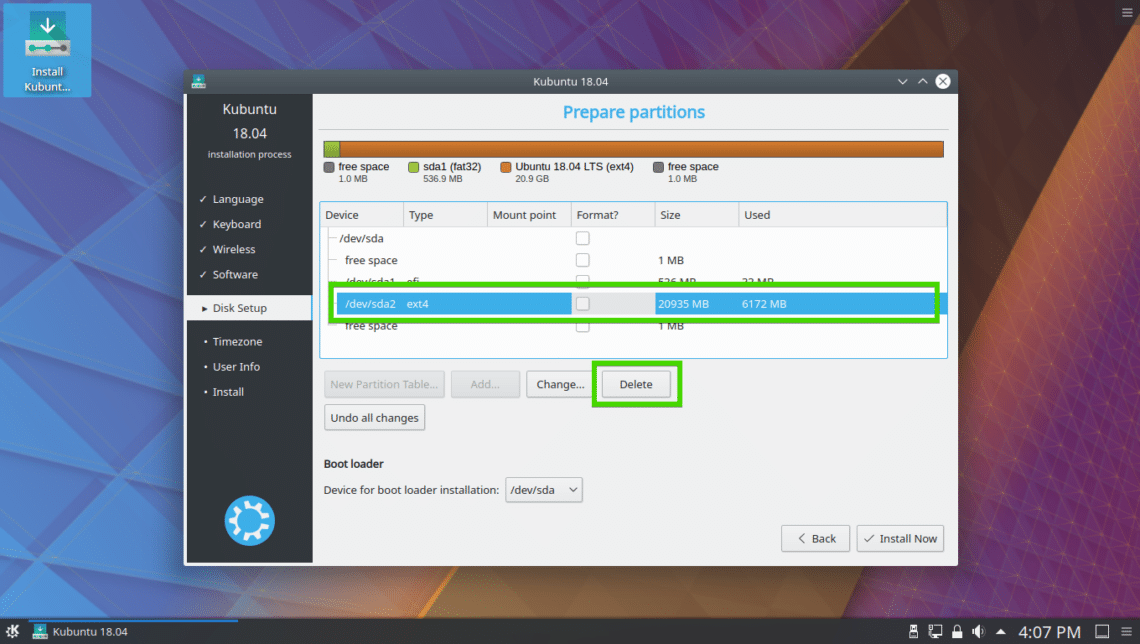Screen dimensions: 1140x644
Task: Sort by the Size column header
Action: coord(697,215)
